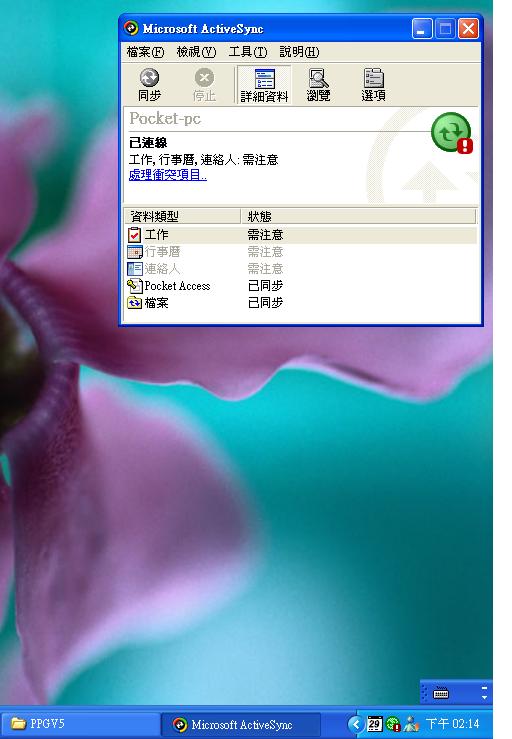Click the messenger person tray icon
Screen dimensions: 512x739
pyautogui.click(x=412, y=724)
